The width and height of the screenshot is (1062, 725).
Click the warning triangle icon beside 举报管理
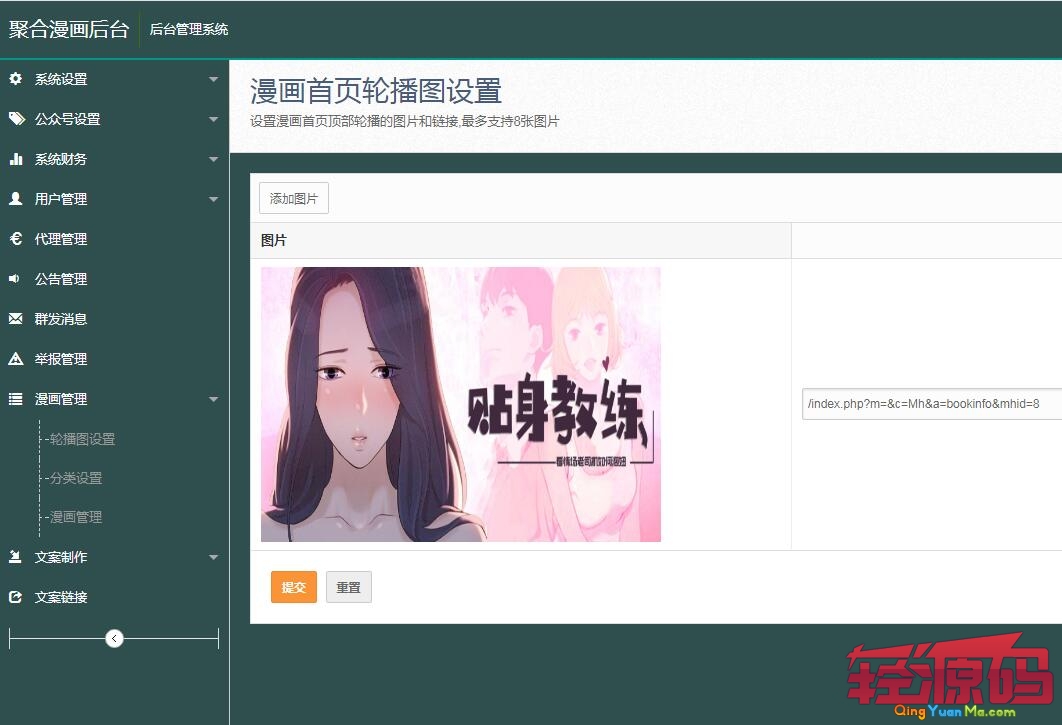coord(16,359)
